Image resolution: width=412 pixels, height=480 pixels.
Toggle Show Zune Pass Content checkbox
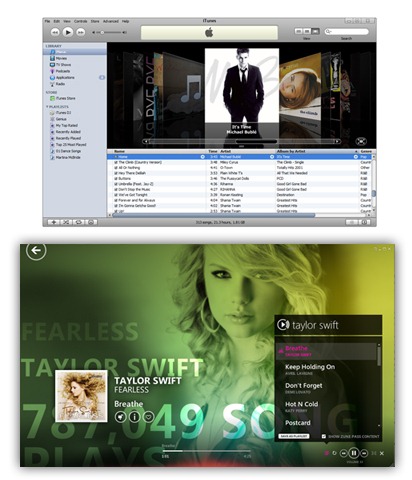324,436
